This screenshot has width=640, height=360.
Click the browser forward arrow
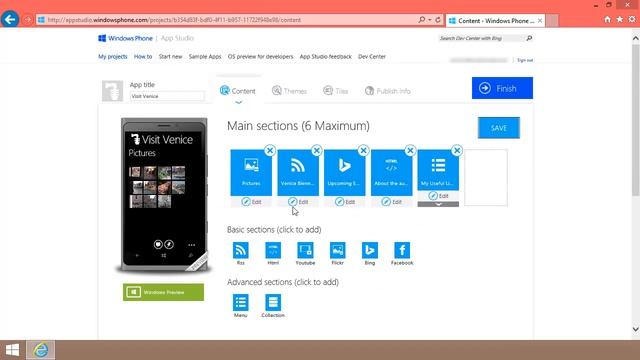[27, 20]
